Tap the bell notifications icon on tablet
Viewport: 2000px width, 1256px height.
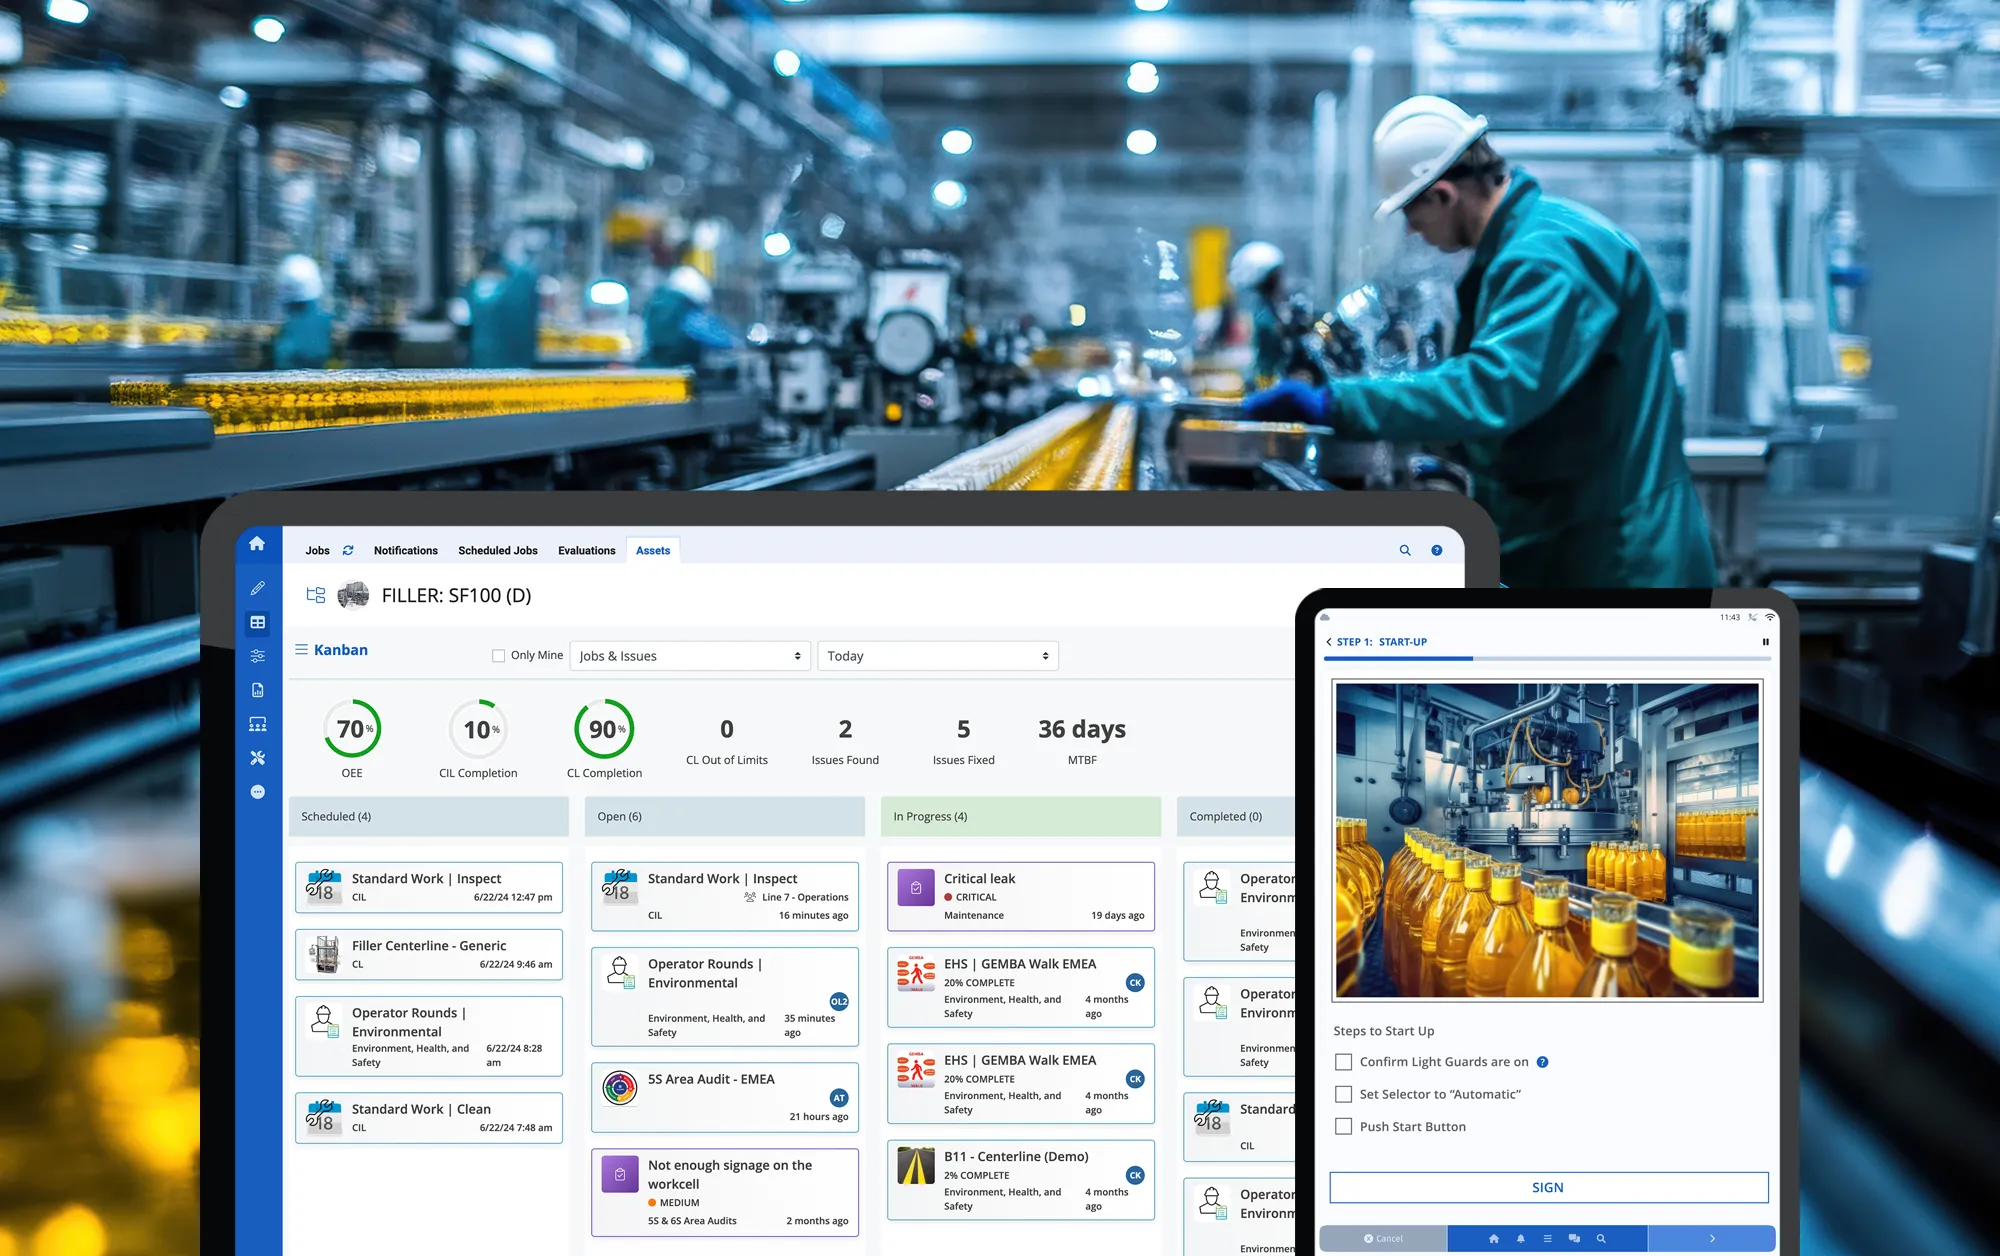pos(1521,1239)
